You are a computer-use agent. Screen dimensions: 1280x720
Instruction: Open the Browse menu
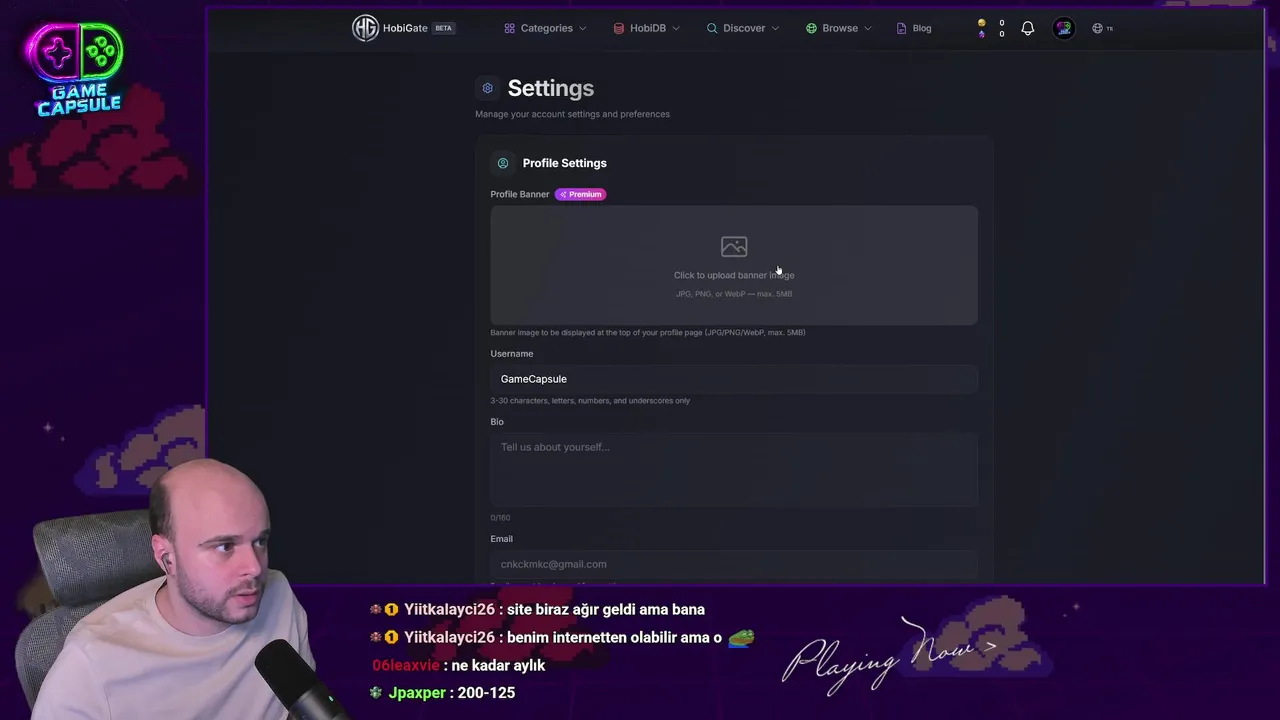(839, 28)
